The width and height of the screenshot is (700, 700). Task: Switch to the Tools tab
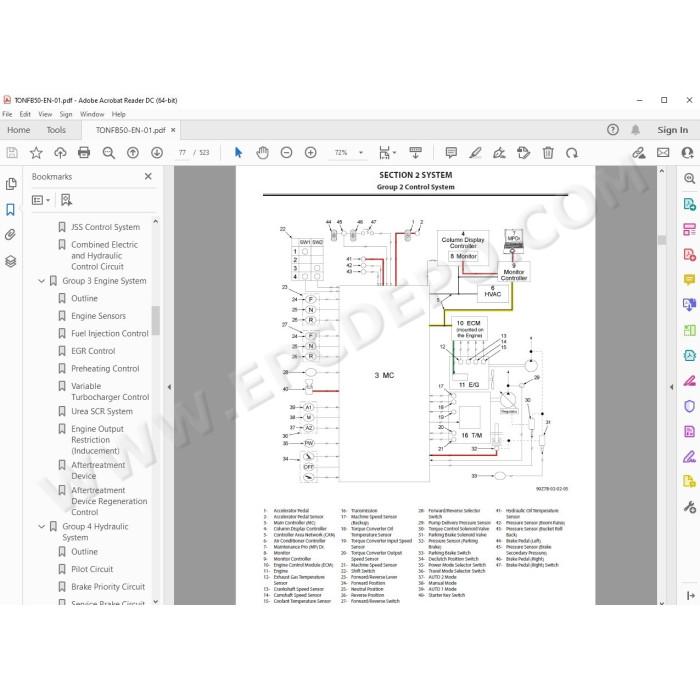pos(56,130)
